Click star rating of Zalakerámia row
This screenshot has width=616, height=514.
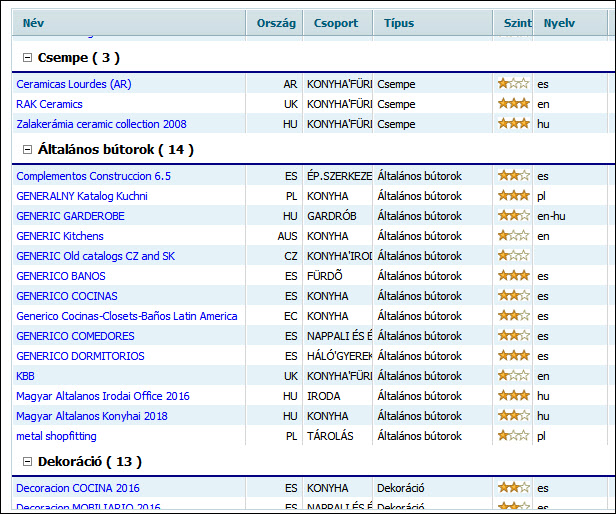click(x=513, y=124)
